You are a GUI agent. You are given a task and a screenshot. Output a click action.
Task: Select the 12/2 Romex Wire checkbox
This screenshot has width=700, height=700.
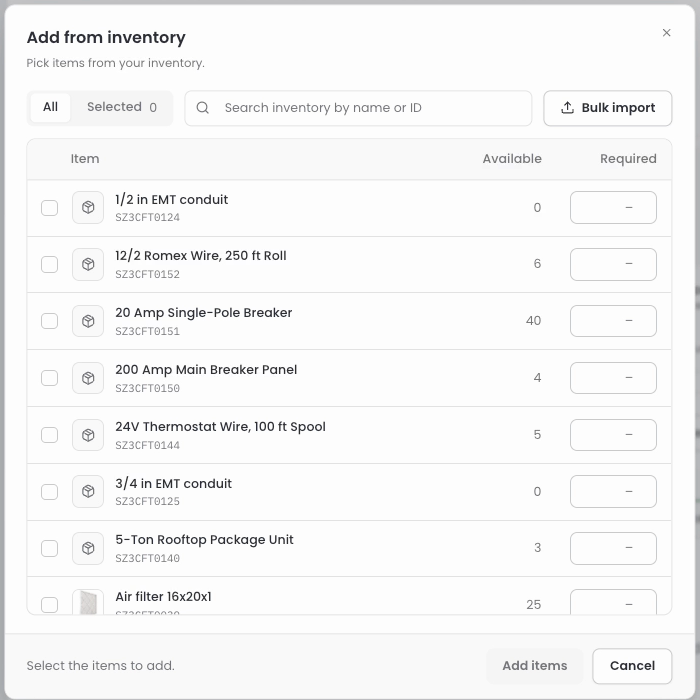(x=50, y=264)
